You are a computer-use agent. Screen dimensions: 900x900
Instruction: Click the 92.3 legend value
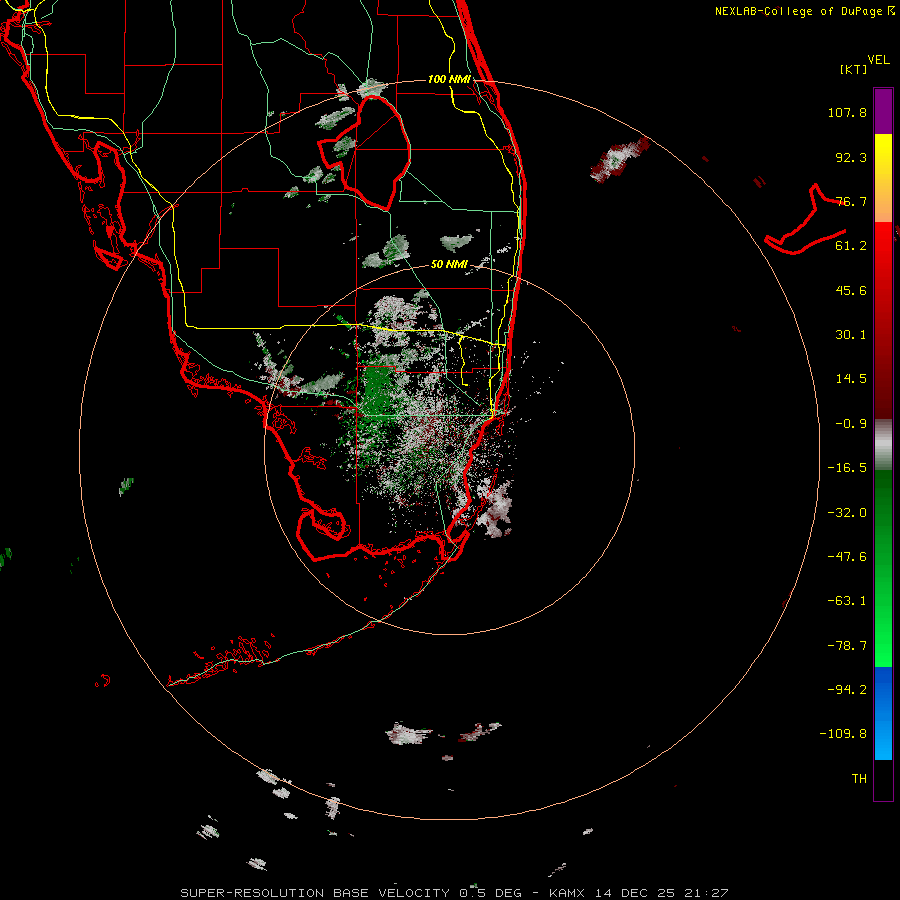tap(851, 157)
